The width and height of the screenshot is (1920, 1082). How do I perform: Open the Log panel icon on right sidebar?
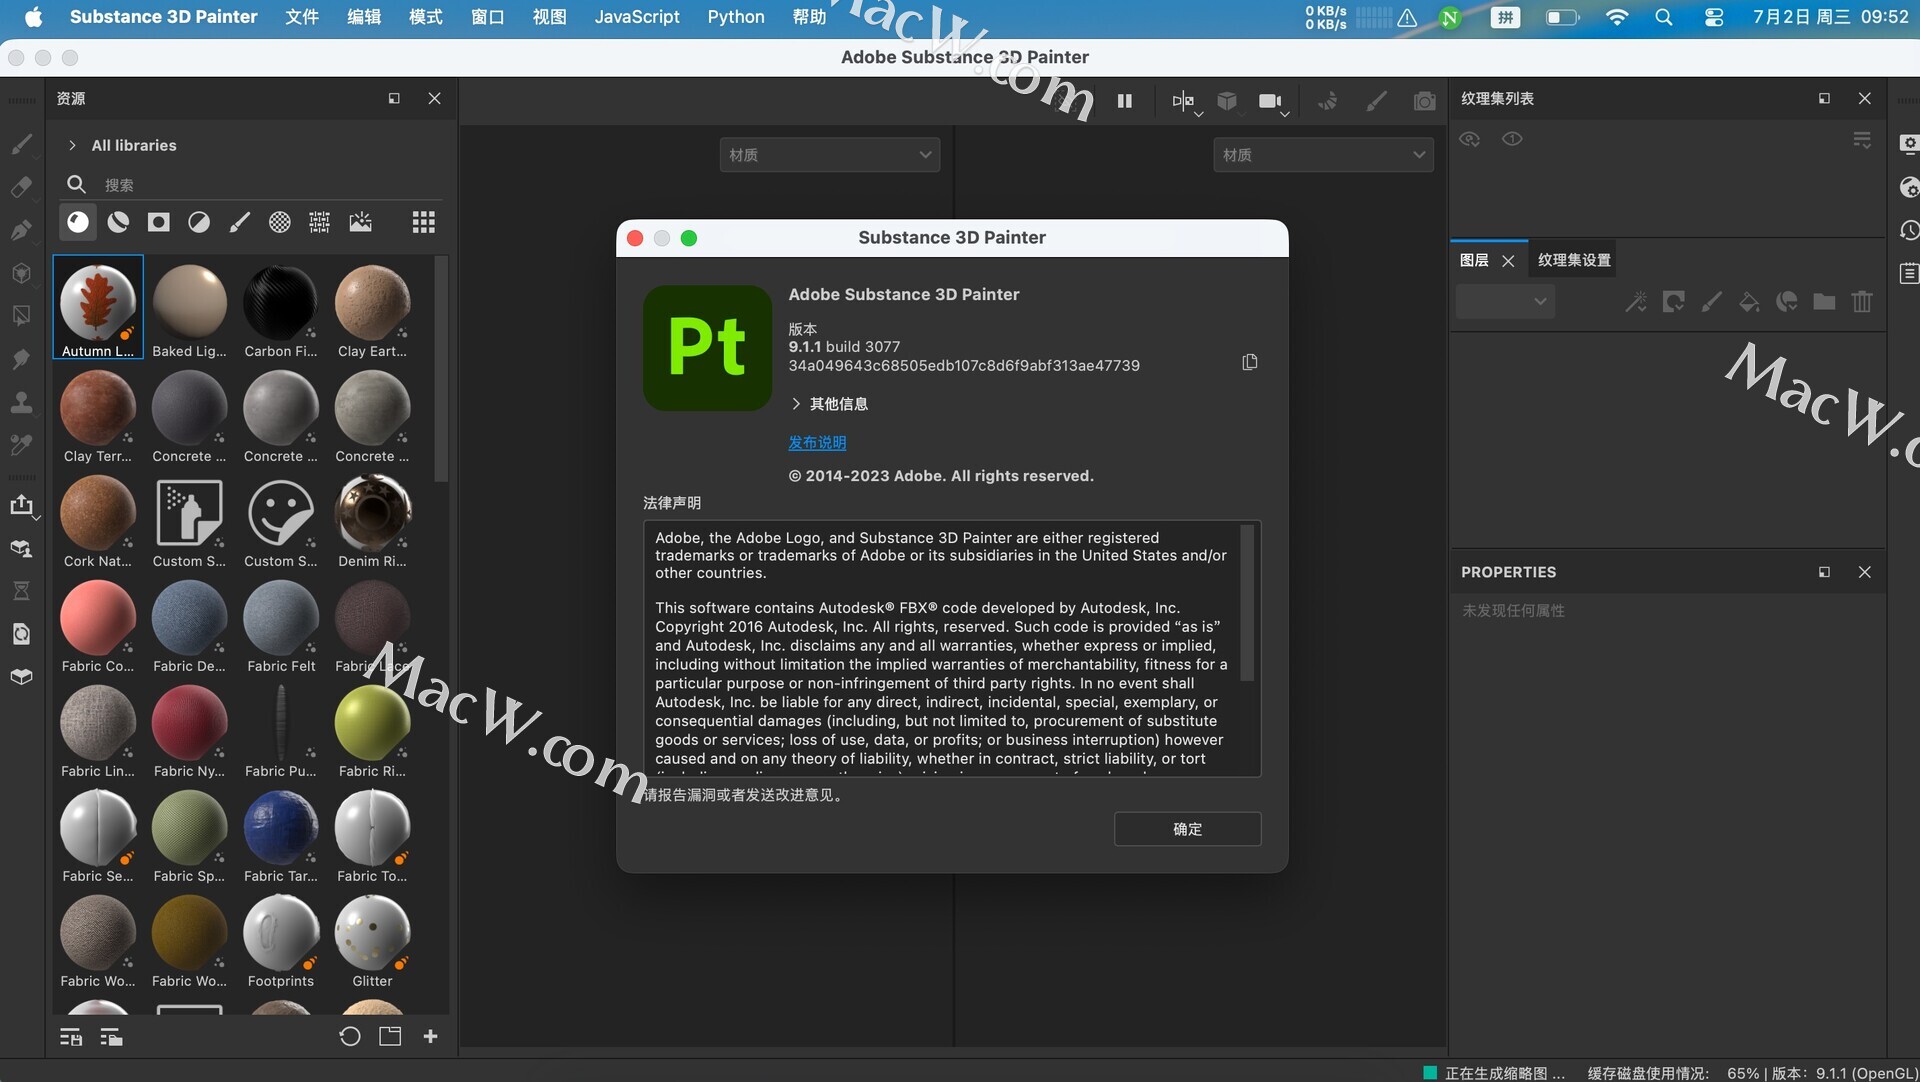[1909, 273]
